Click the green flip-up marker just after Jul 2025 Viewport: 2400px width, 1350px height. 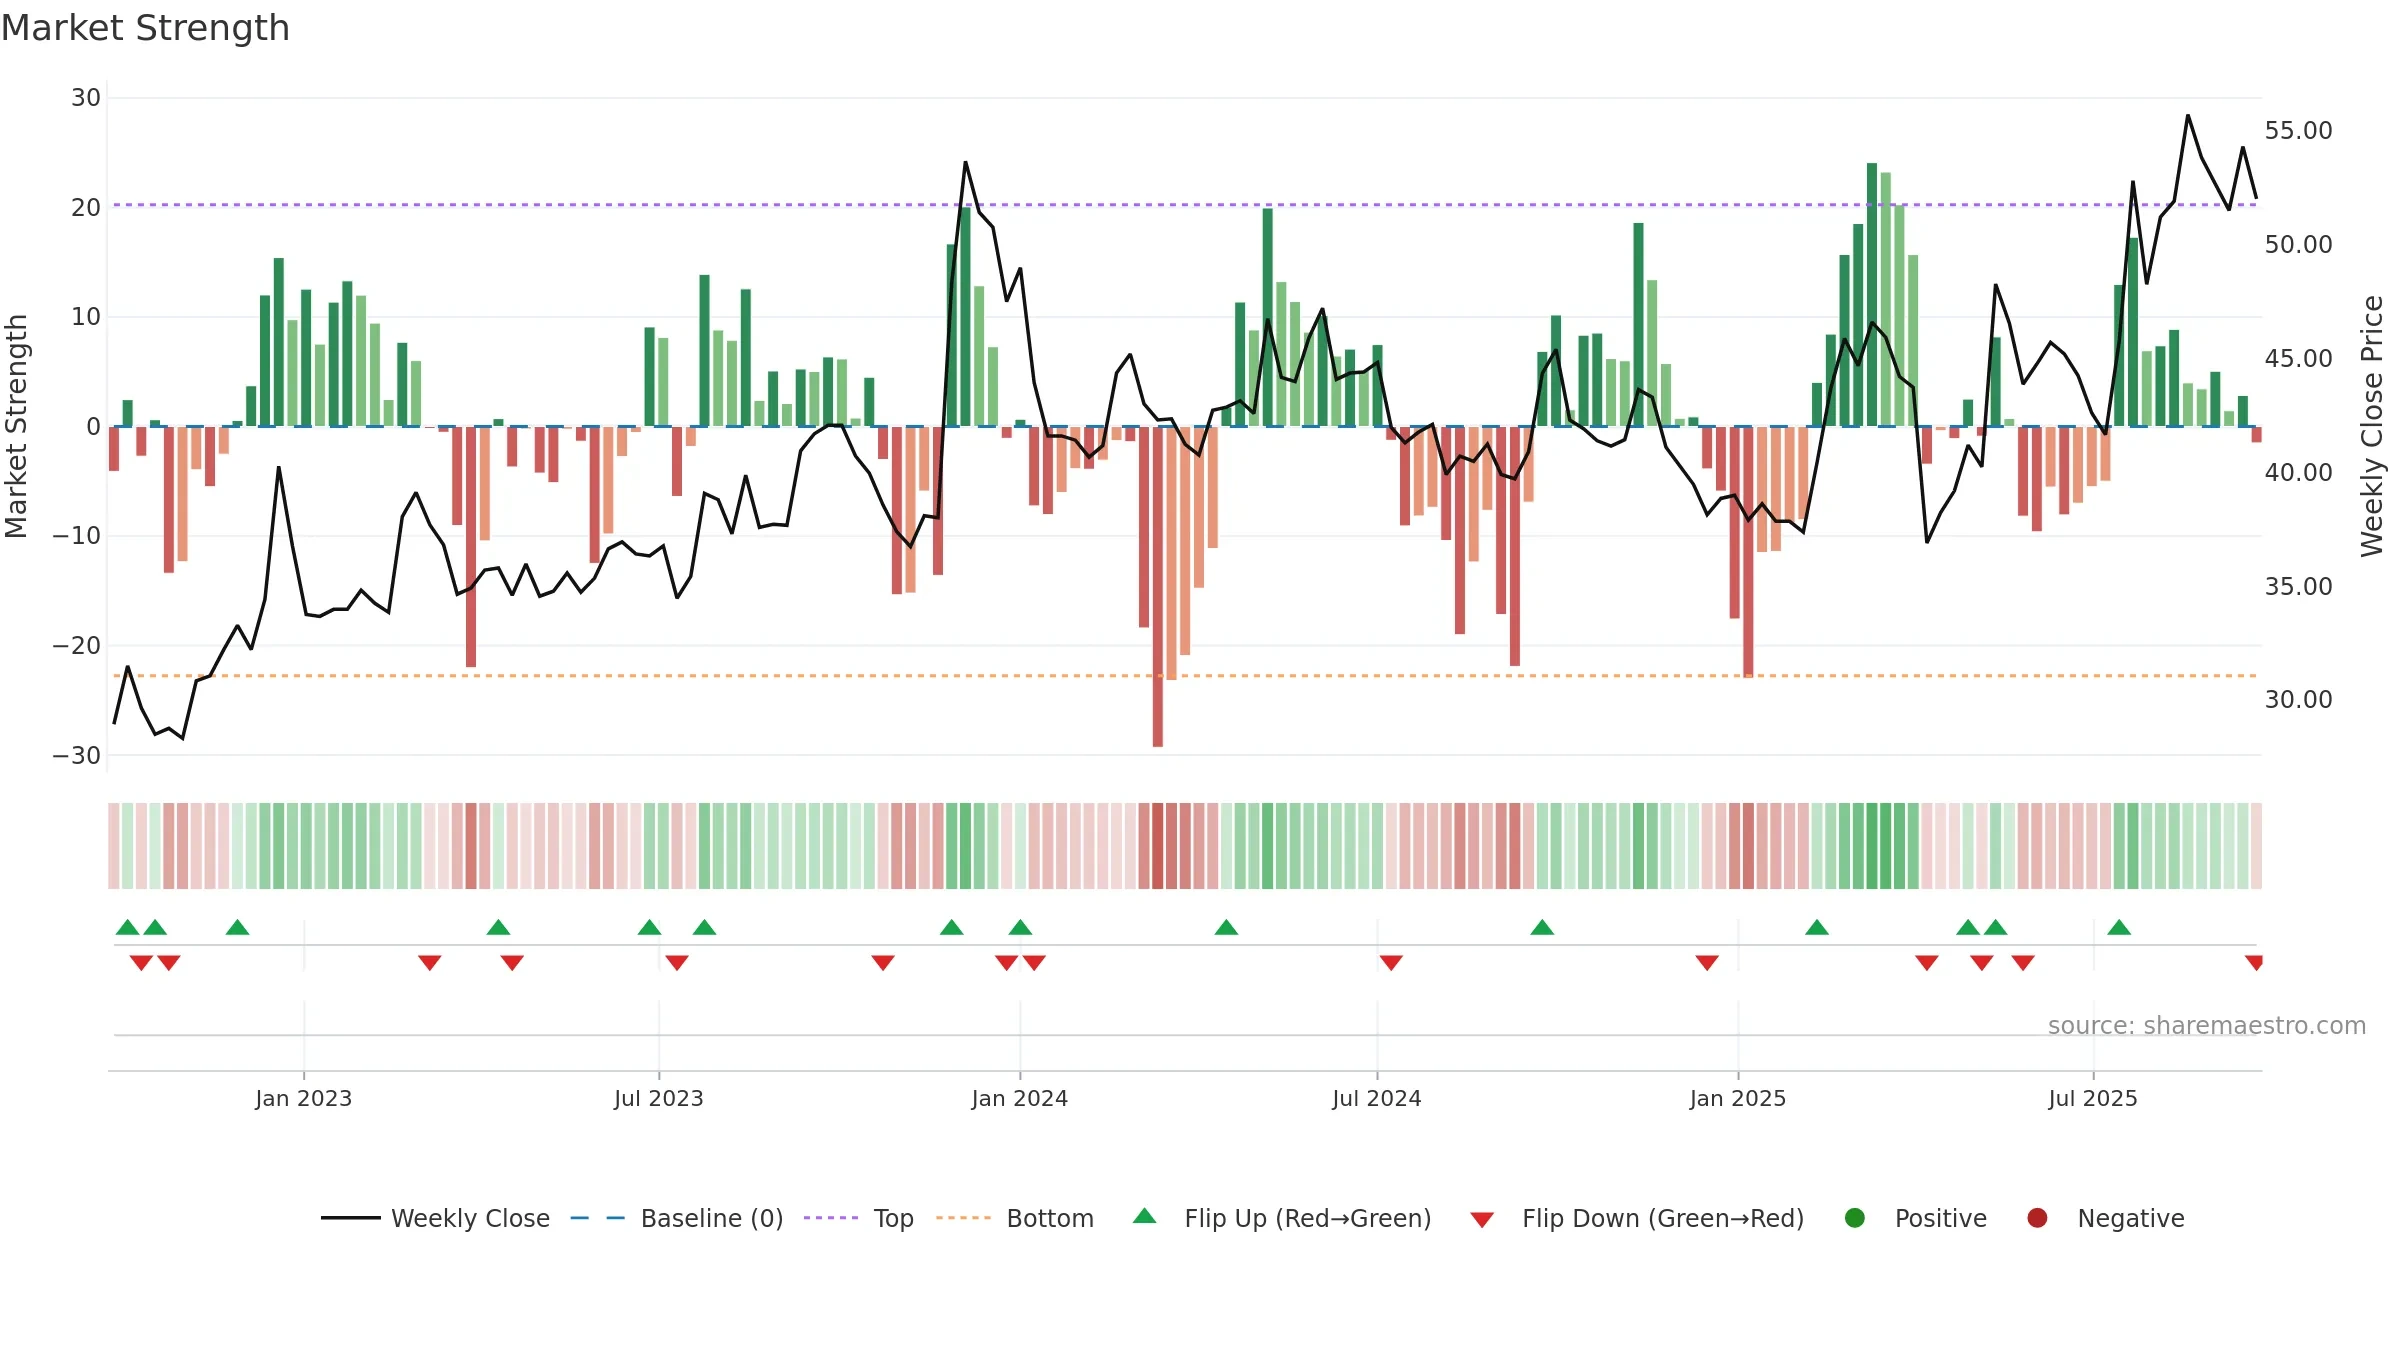pyautogui.click(x=2119, y=927)
